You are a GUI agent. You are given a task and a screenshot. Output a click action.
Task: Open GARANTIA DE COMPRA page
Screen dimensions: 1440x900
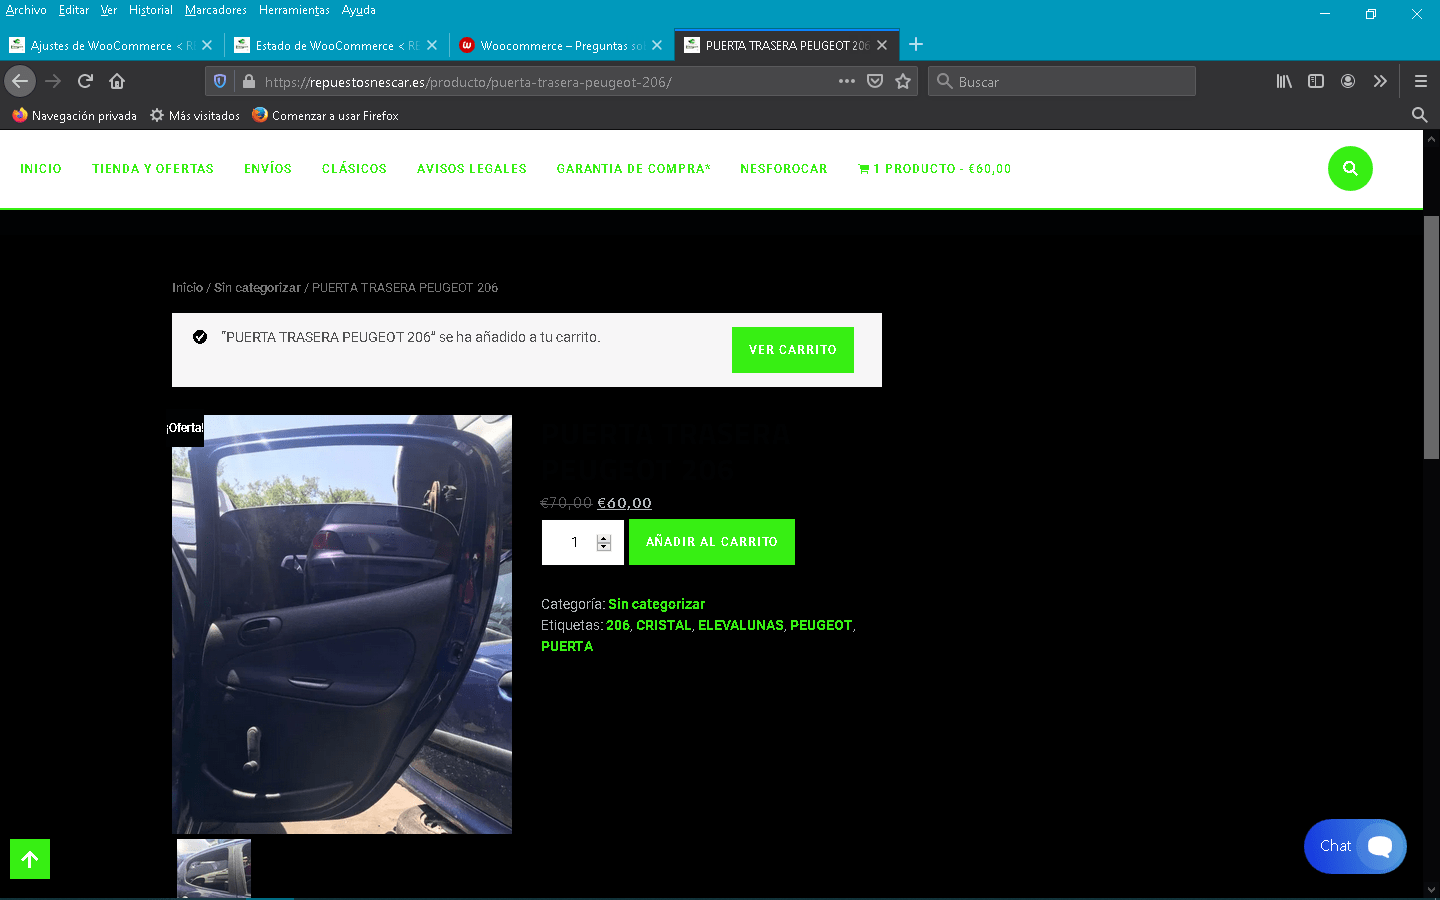click(x=634, y=169)
